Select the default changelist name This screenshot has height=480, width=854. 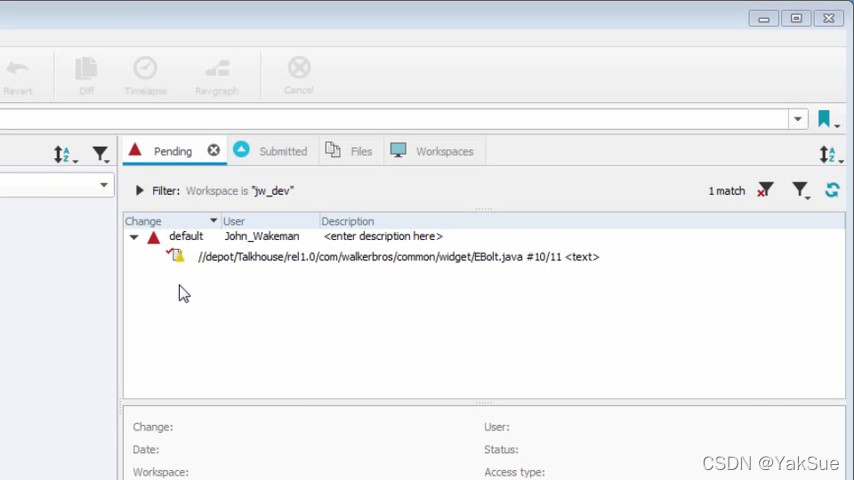(186, 236)
